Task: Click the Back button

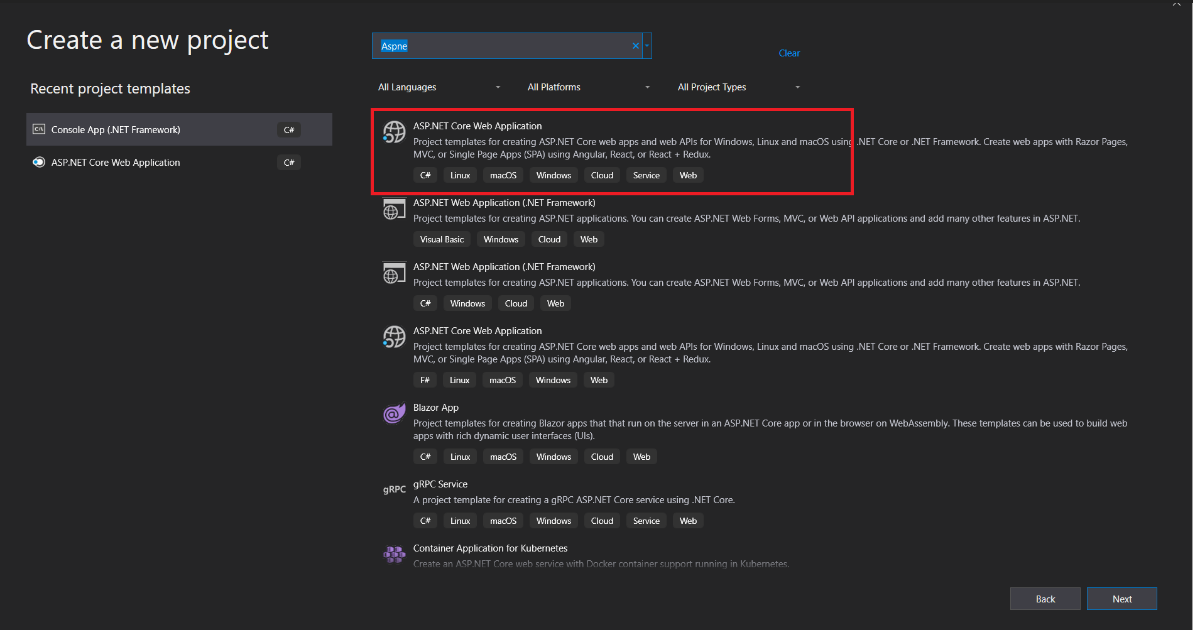Action: click(1045, 598)
